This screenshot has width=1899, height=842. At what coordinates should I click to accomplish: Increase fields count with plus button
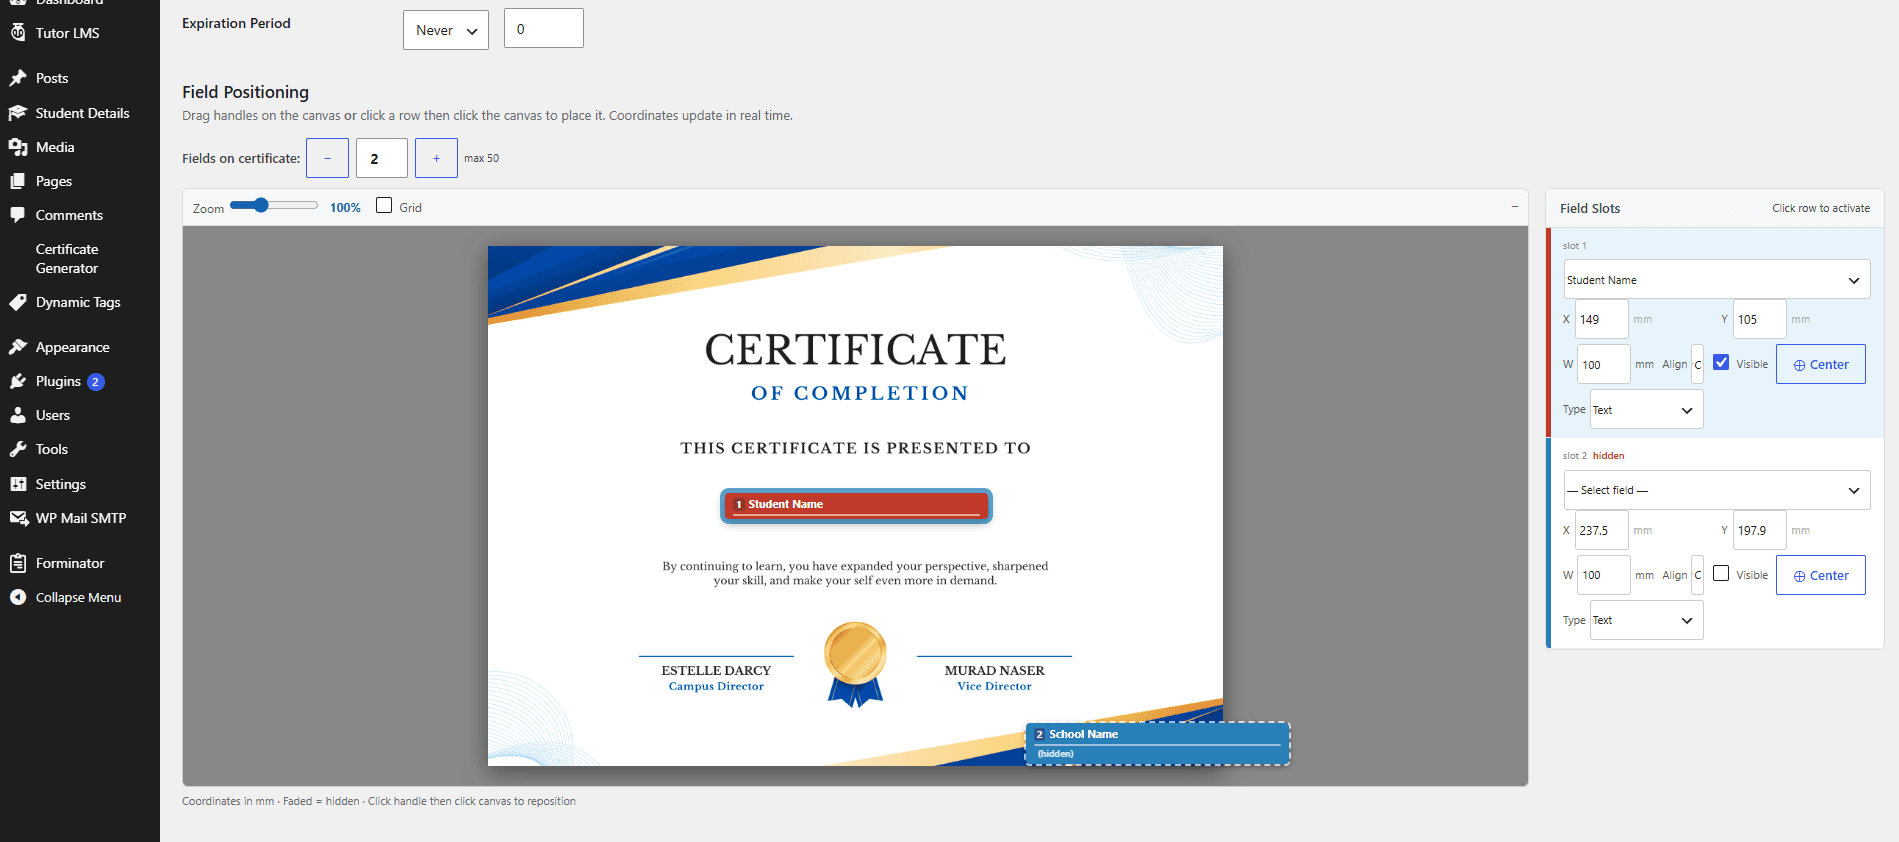(x=436, y=158)
